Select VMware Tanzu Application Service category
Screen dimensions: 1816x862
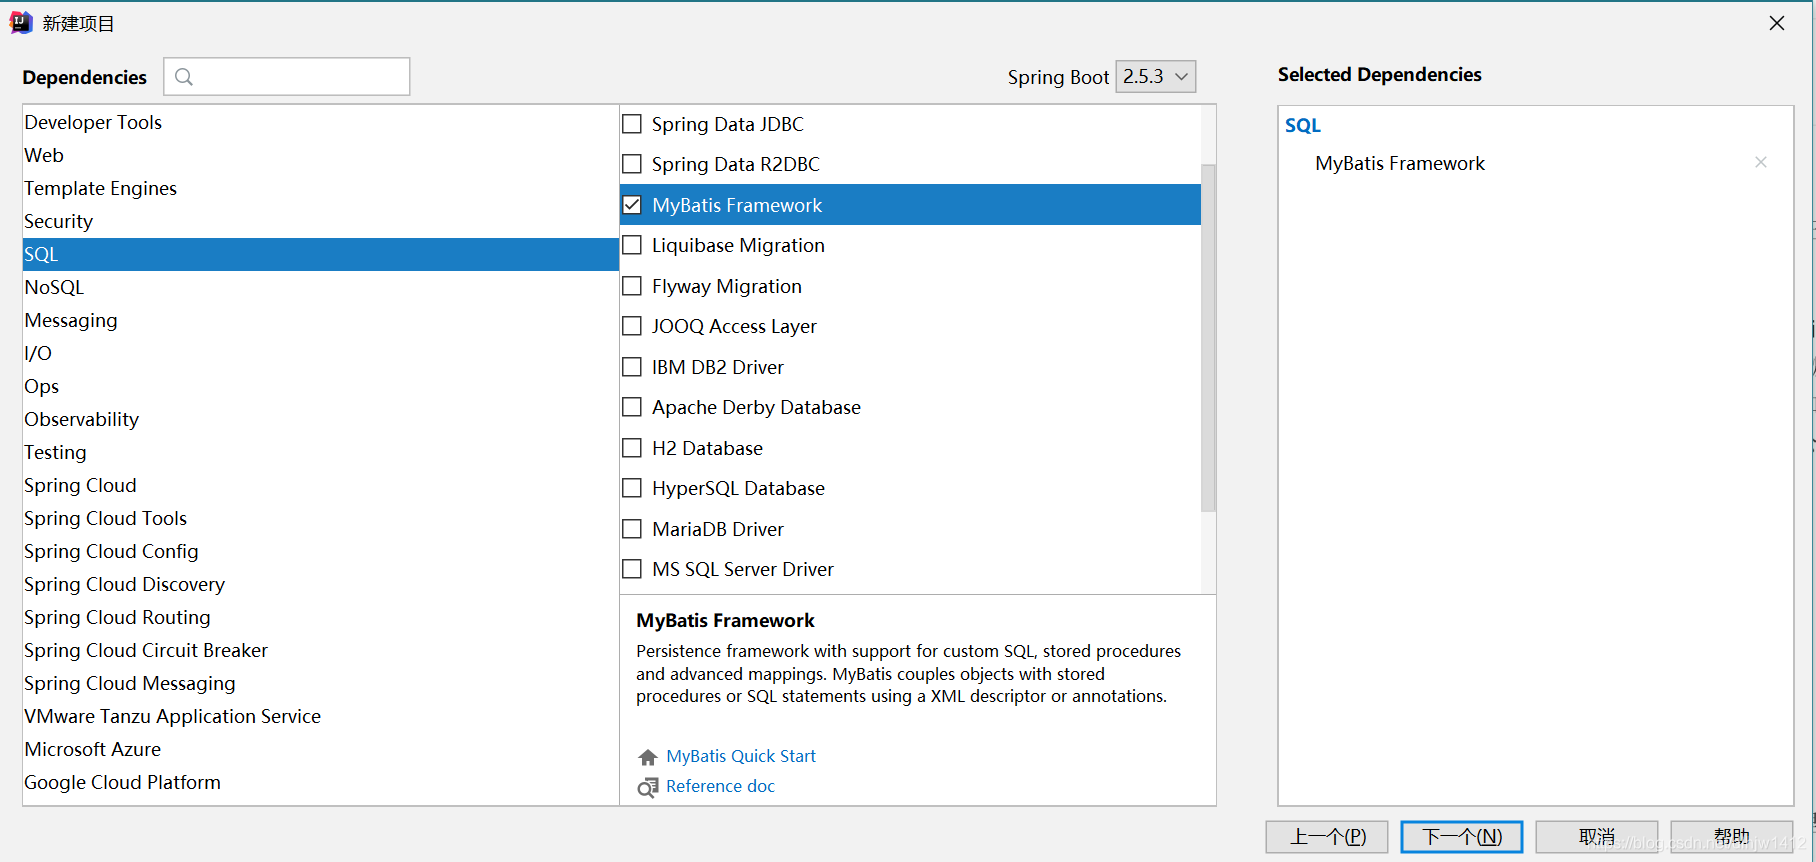coord(320,716)
